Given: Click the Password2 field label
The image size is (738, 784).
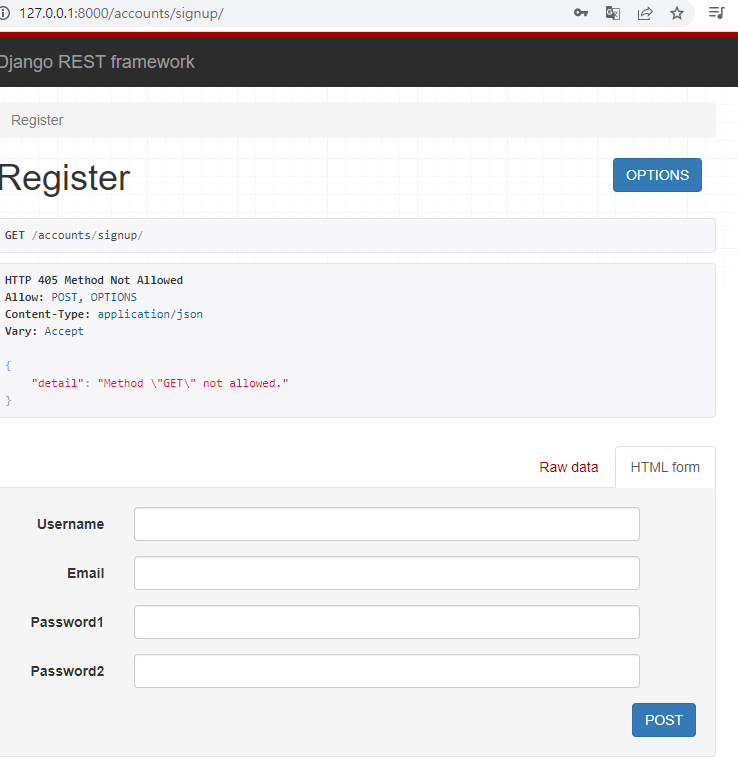Looking at the screenshot, I should tap(68, 671).
